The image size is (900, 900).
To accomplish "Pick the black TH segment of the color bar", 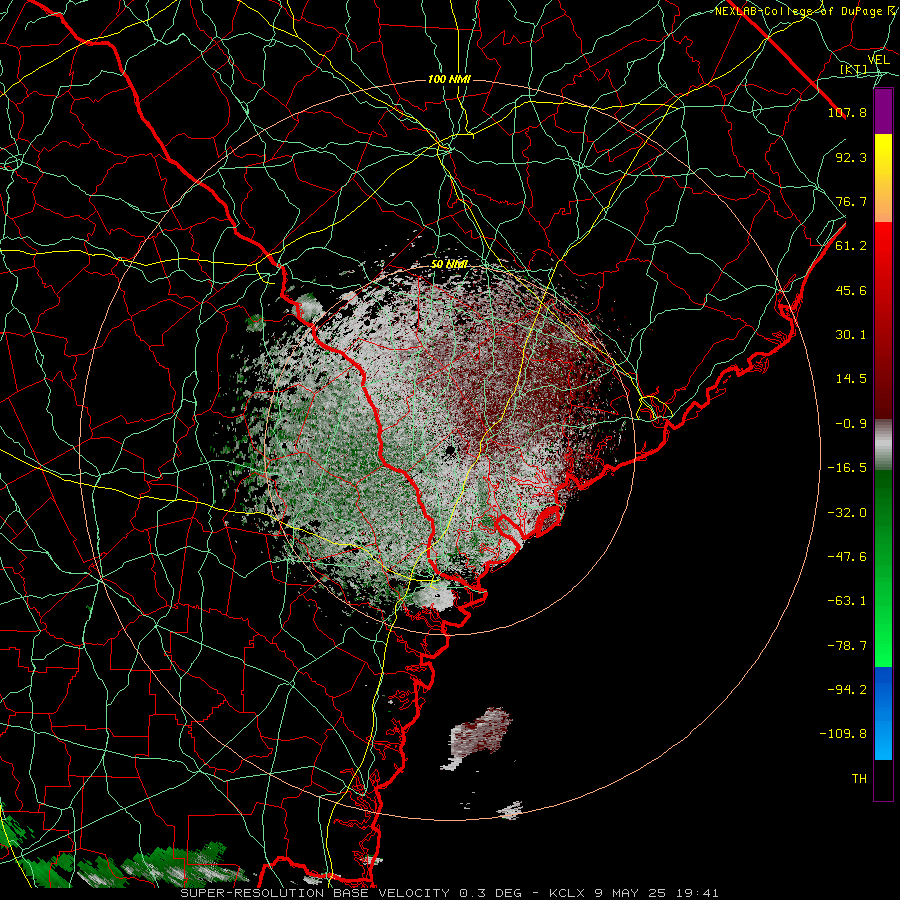I will tap(883, 779).
